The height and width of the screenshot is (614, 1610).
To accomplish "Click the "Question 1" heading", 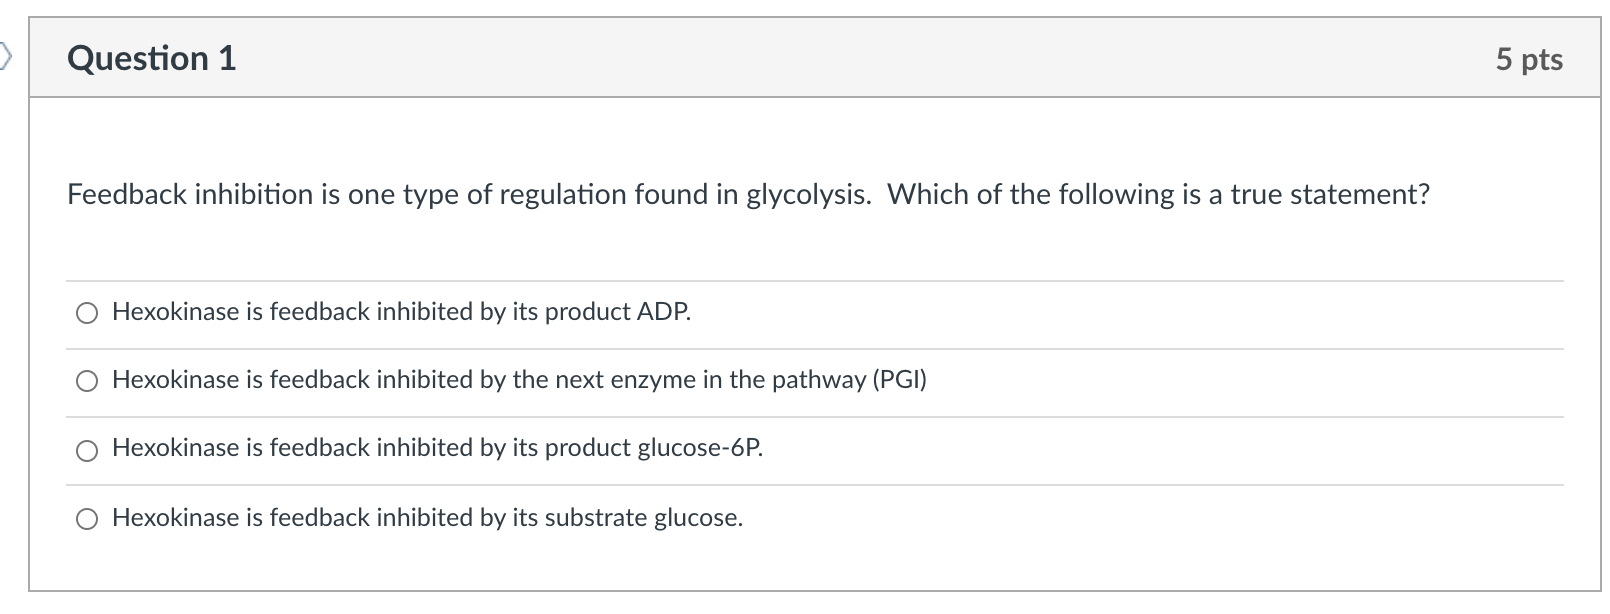I will pyautogui.click(x=152, y=58).
